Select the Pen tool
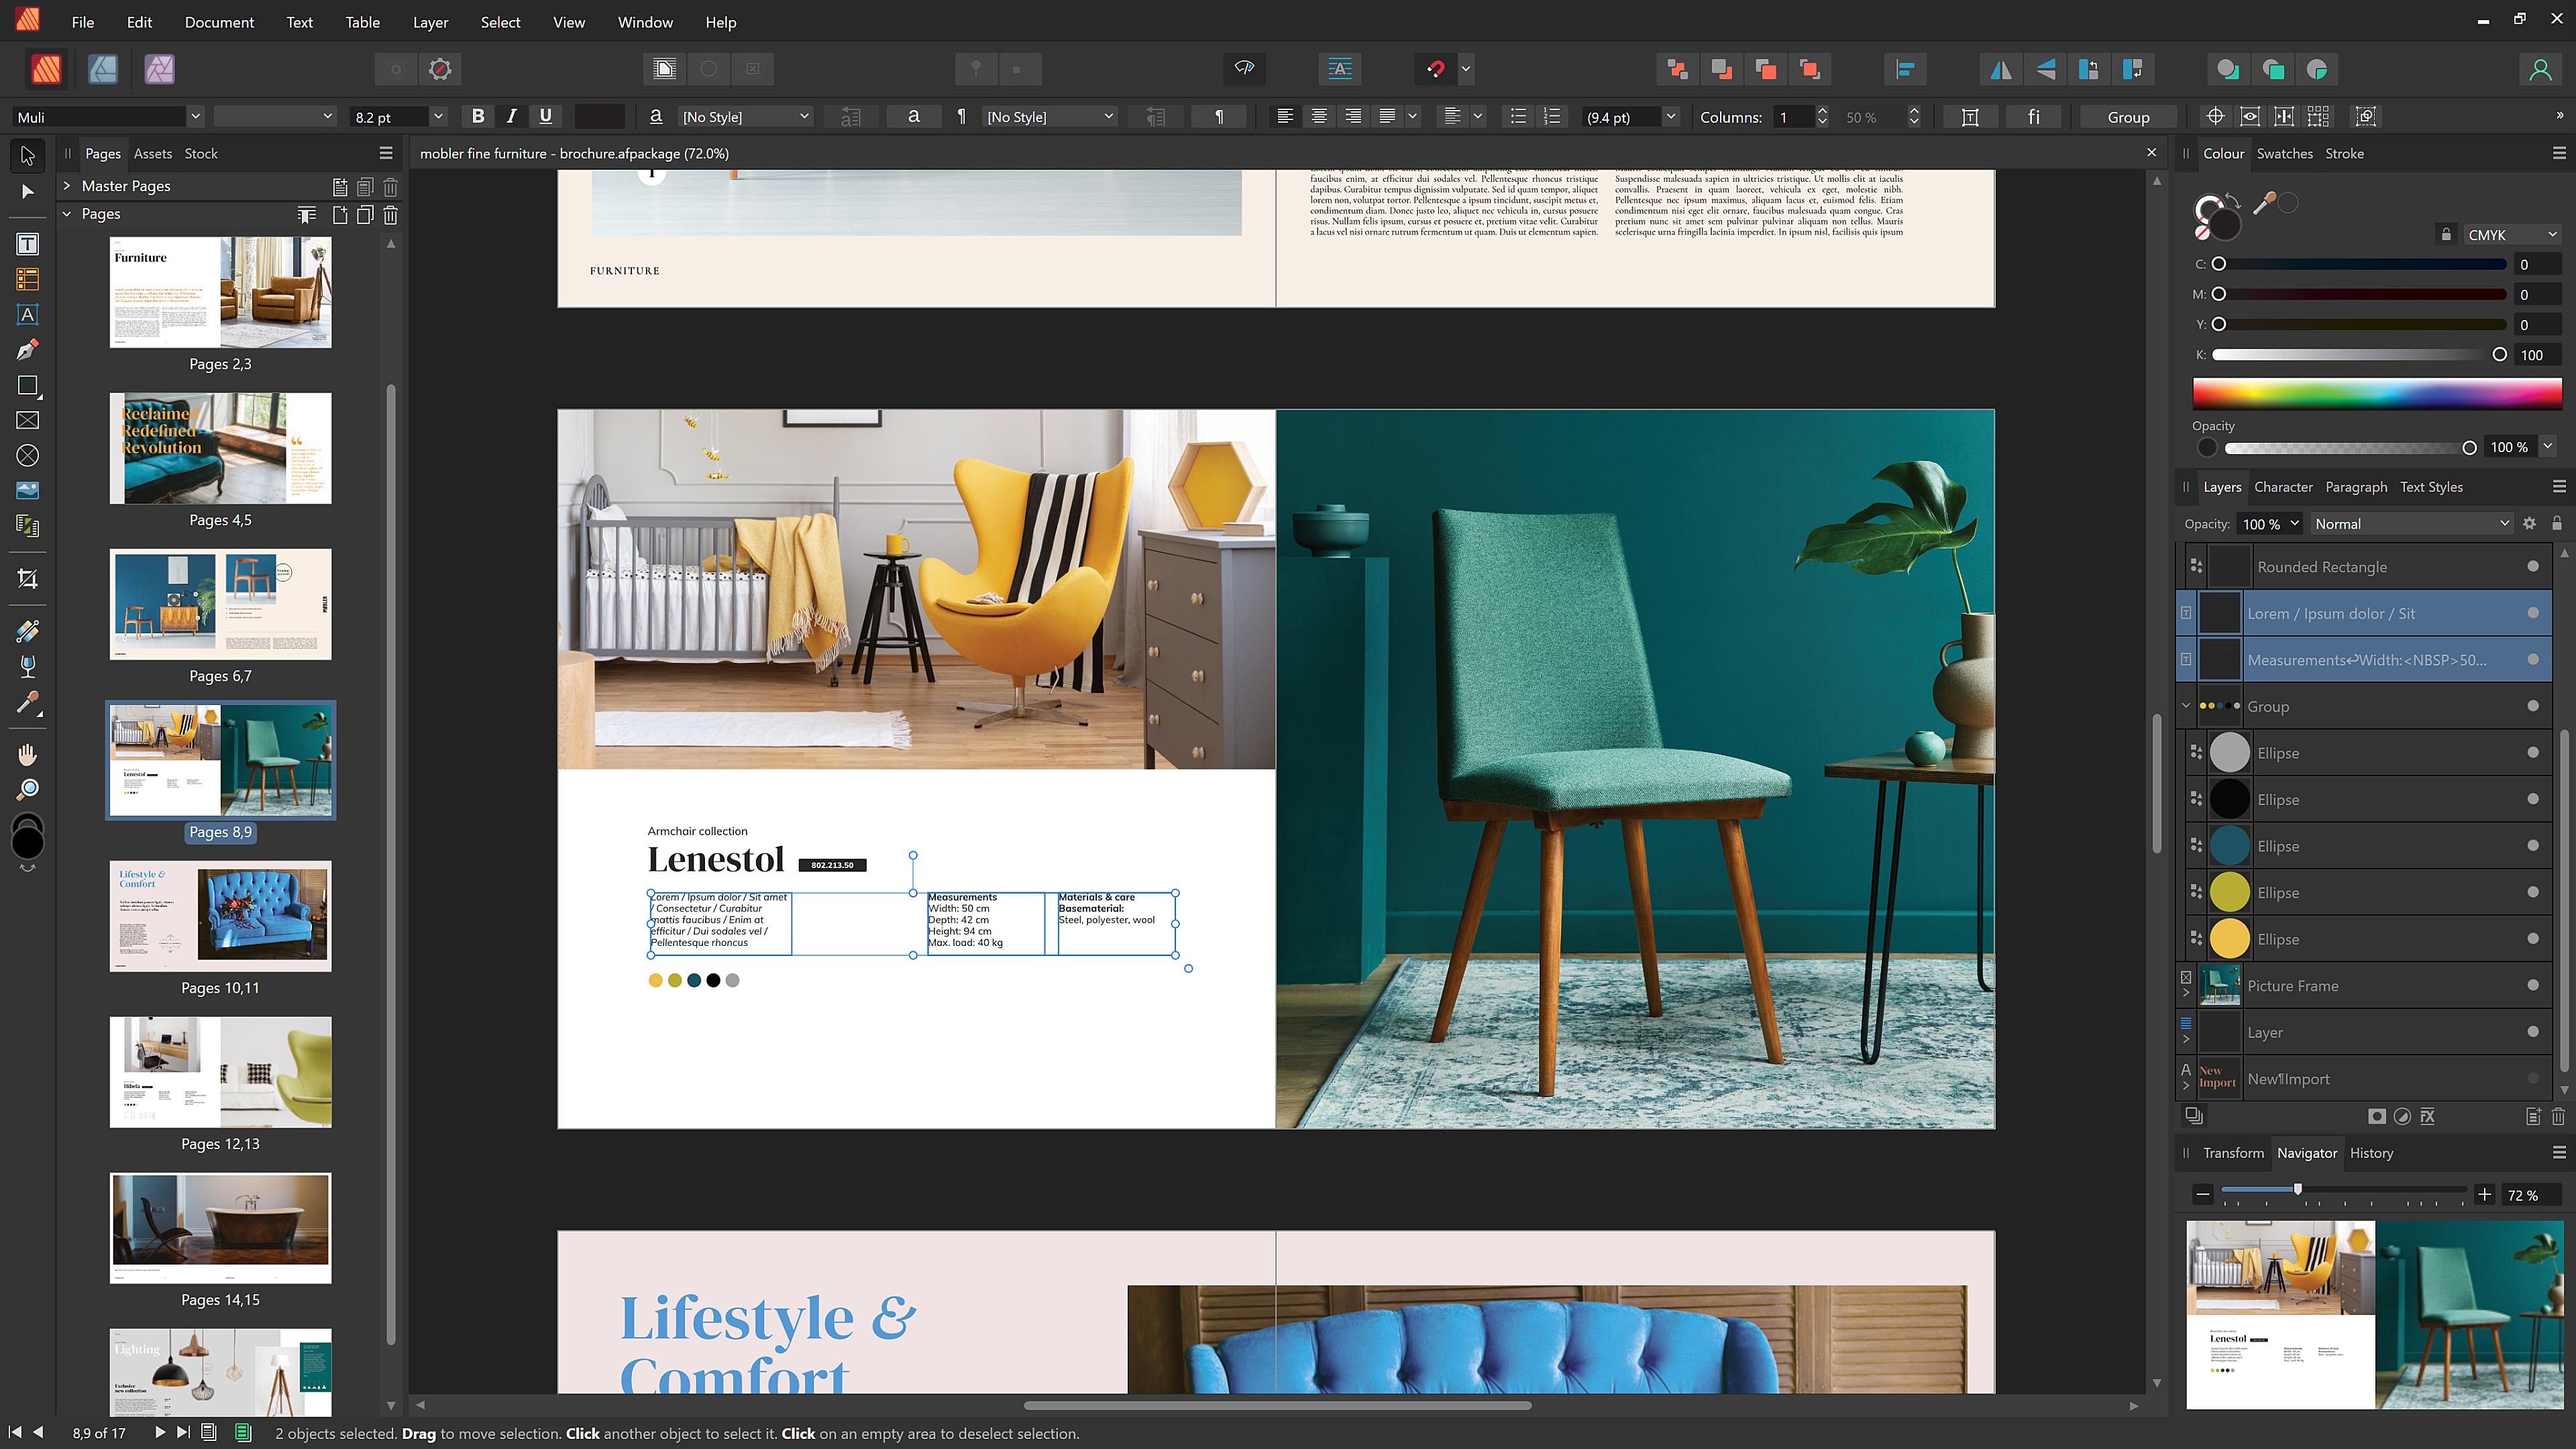The image size is (2576, 1449). coord(27,349)
